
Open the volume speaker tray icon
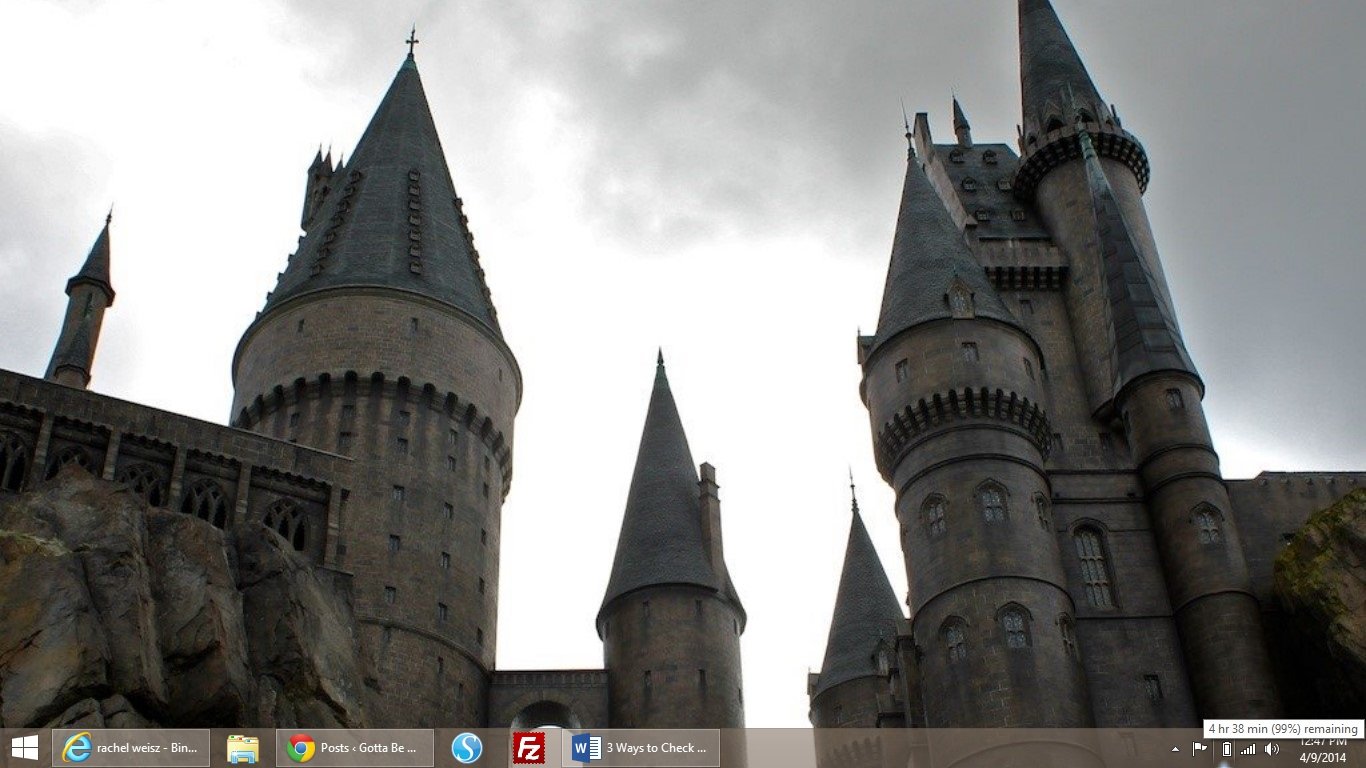pos(1271,749)
